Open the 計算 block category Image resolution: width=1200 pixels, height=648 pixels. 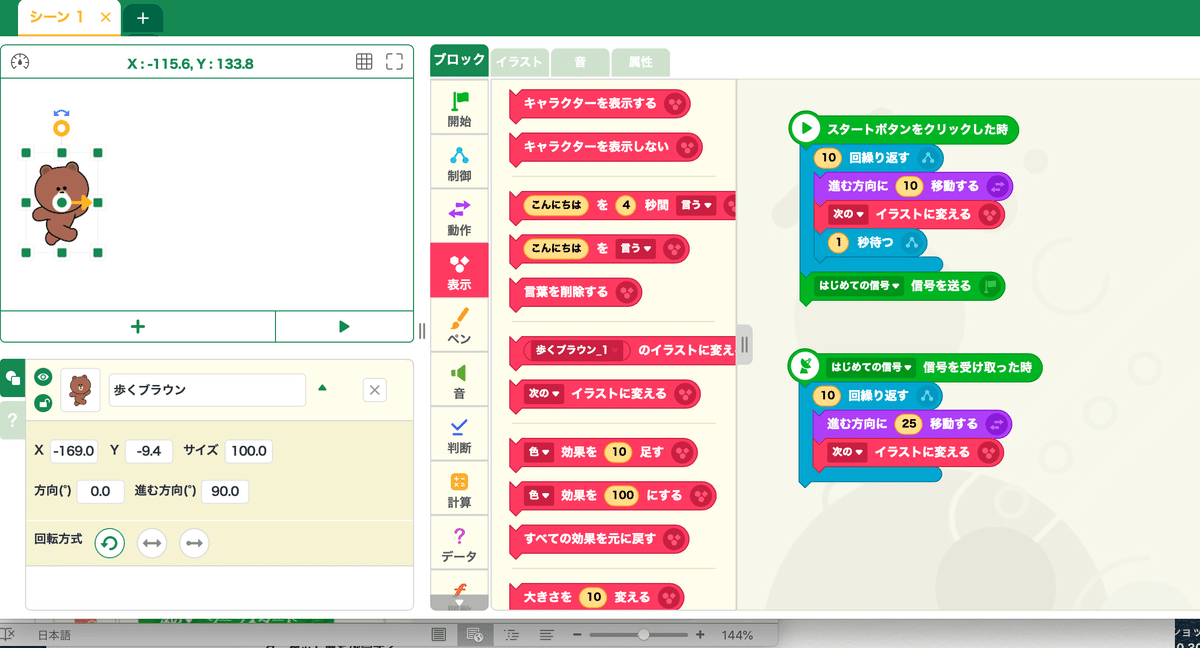coord(459,488)
